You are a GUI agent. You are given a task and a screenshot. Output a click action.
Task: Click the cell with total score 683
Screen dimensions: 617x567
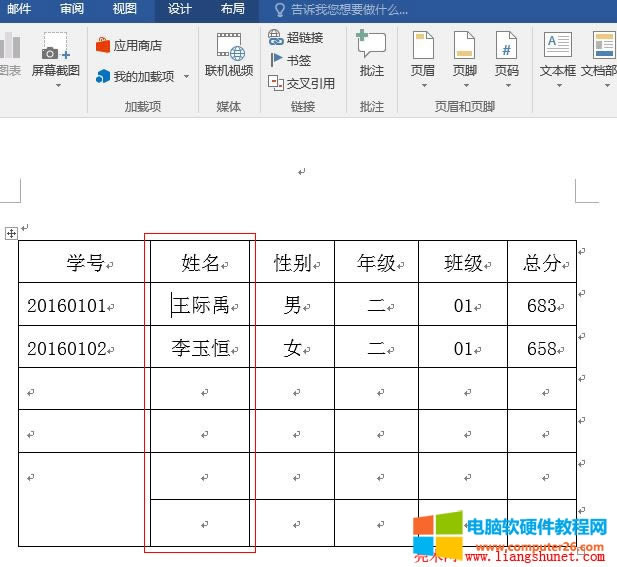click(x=541, y=305)
